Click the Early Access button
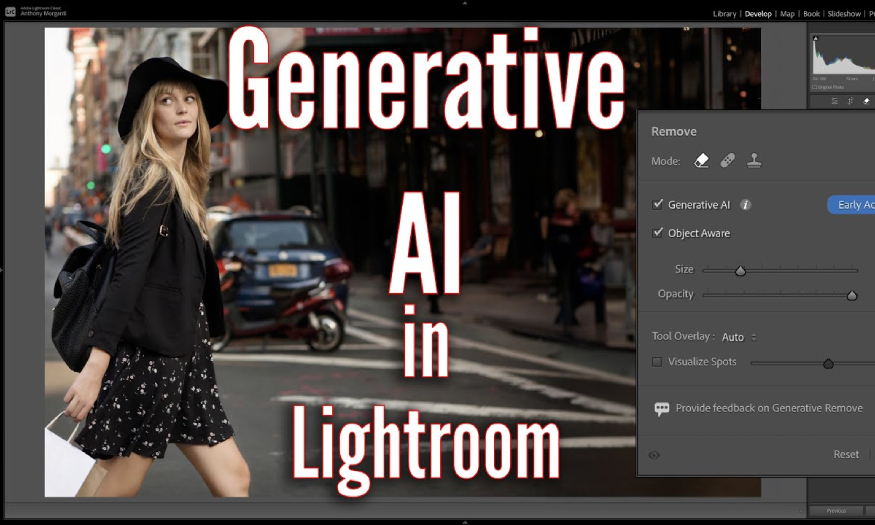The image size is (875, 525). [x=852, y=205]
